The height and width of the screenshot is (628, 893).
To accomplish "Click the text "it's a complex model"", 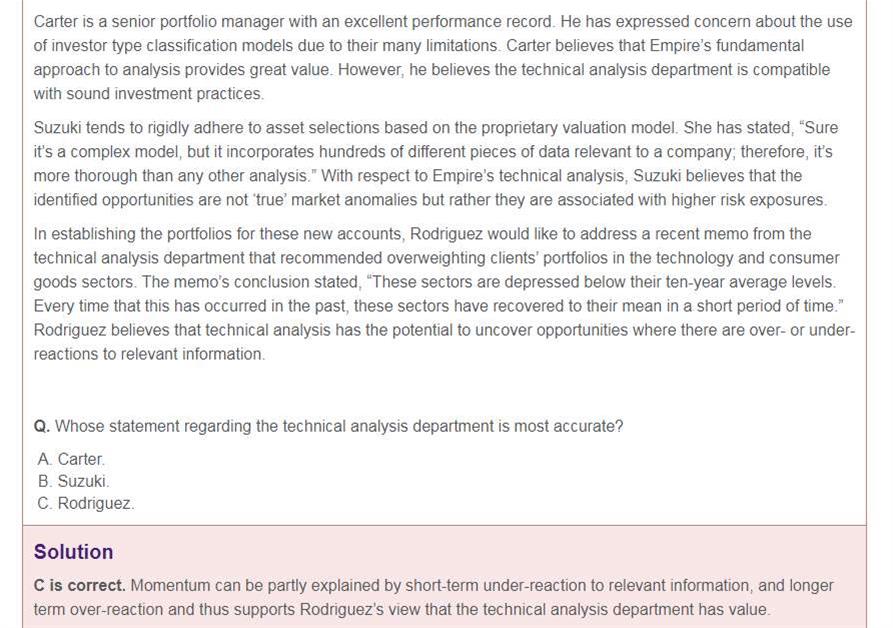I will click(109, 152).
